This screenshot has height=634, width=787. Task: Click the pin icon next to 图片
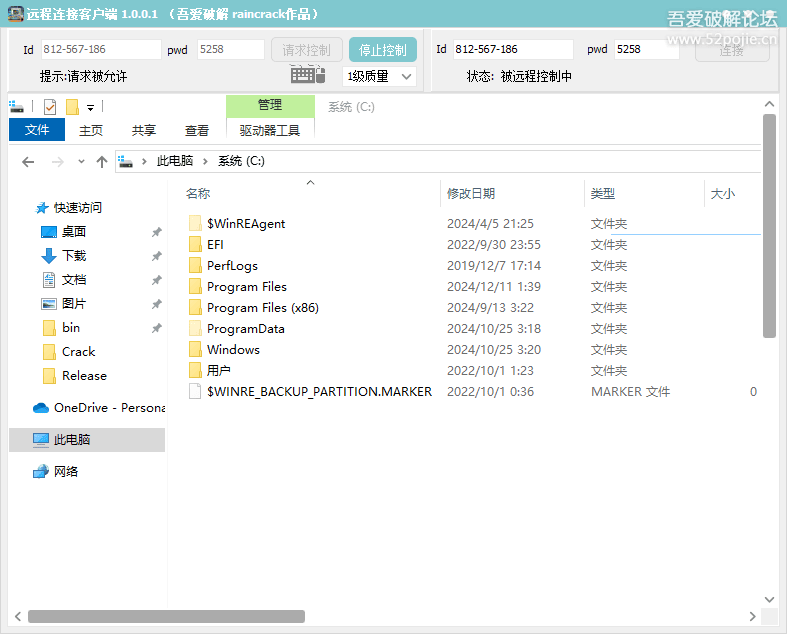coord(157,304)
